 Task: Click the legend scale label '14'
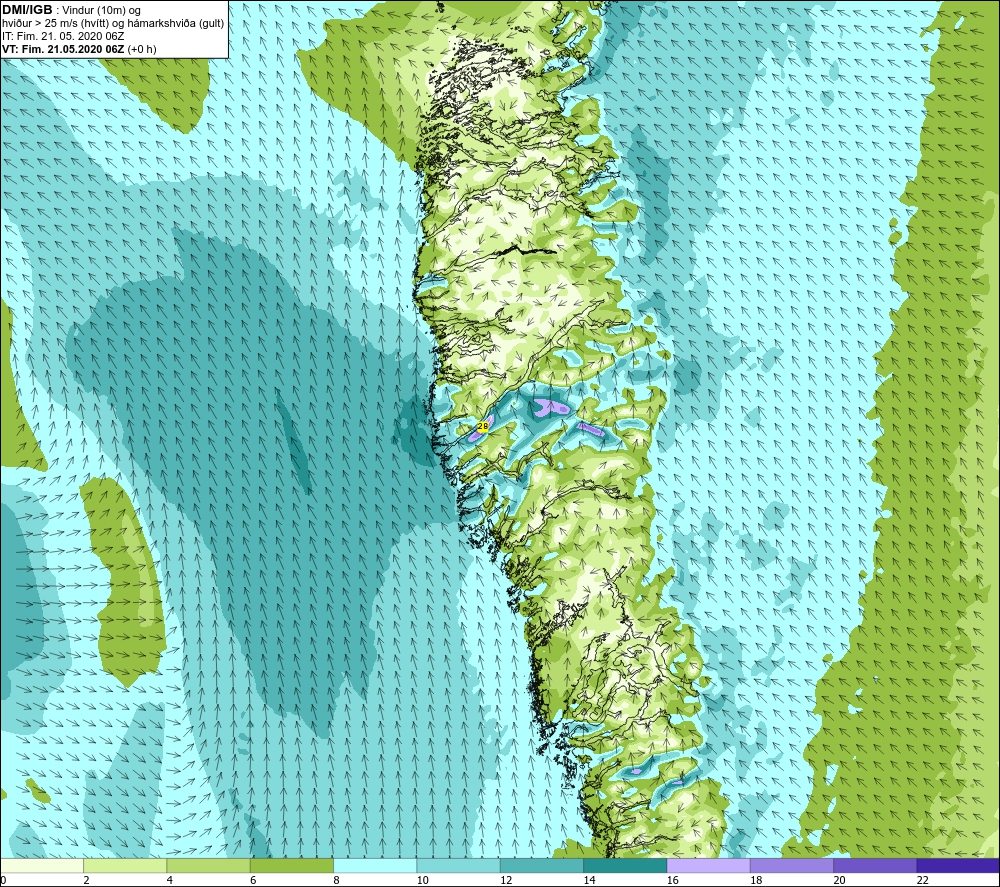click(x=589, y=880)
